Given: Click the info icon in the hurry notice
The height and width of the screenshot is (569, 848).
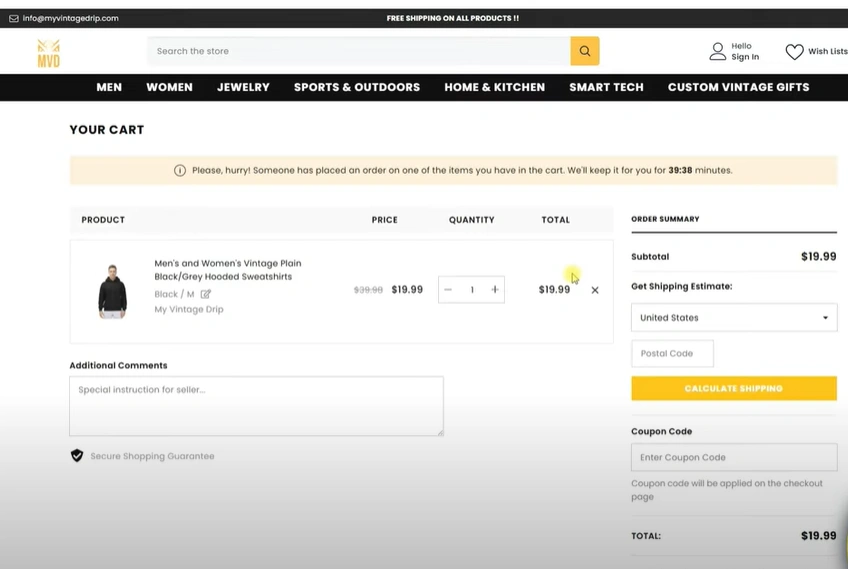Looking at the screenshot, I should pos(180,170).
